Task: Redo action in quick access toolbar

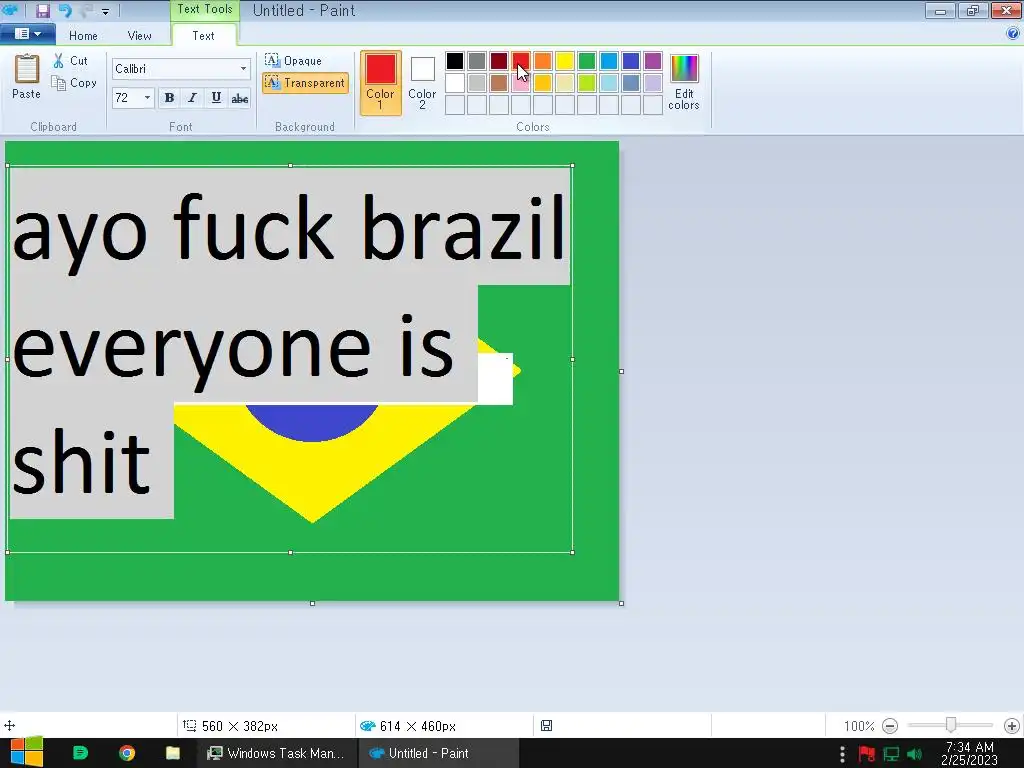Action: [87, 10]
